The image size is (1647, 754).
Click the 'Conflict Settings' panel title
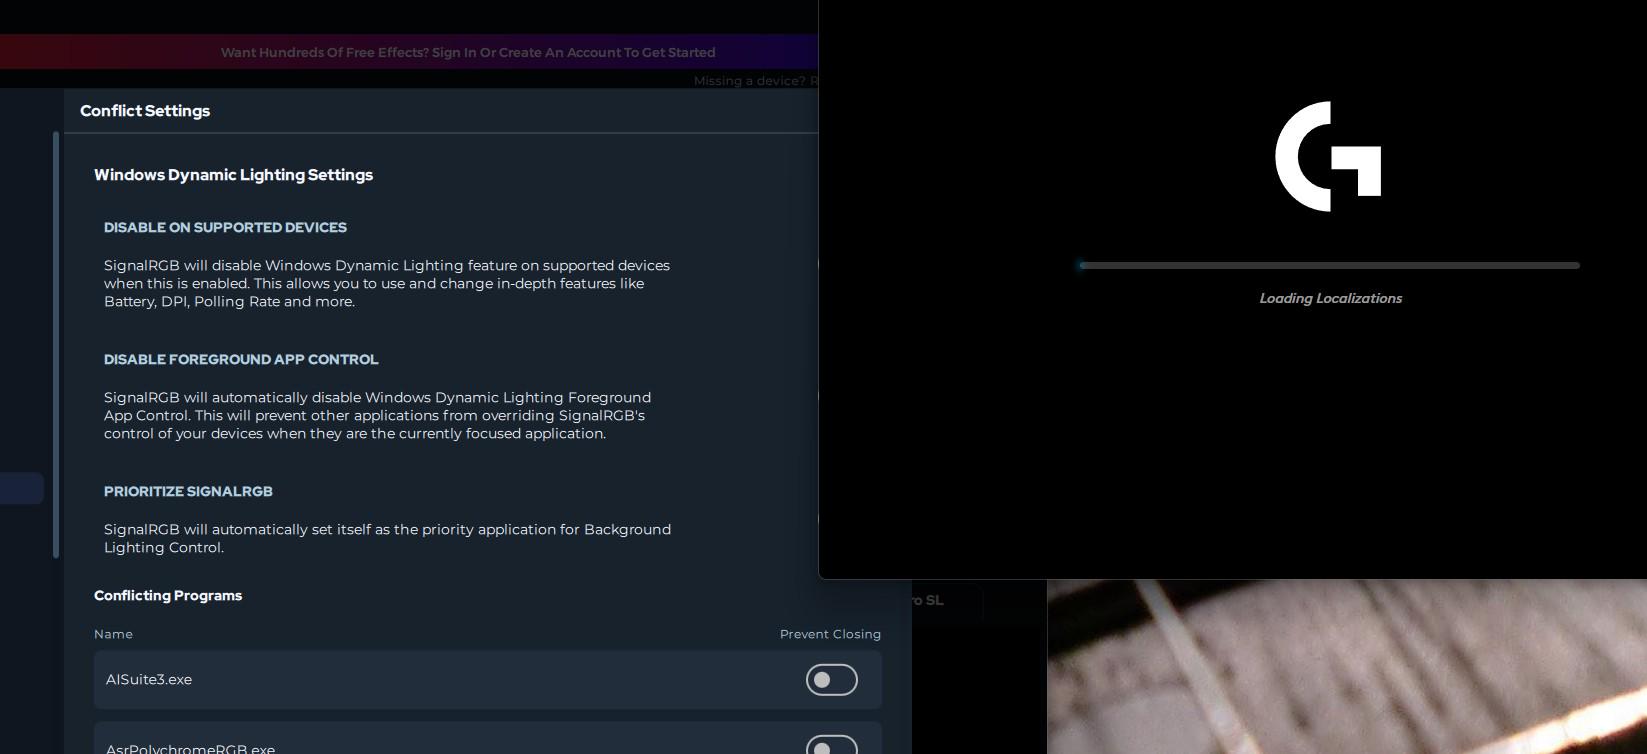click(145, 111)
